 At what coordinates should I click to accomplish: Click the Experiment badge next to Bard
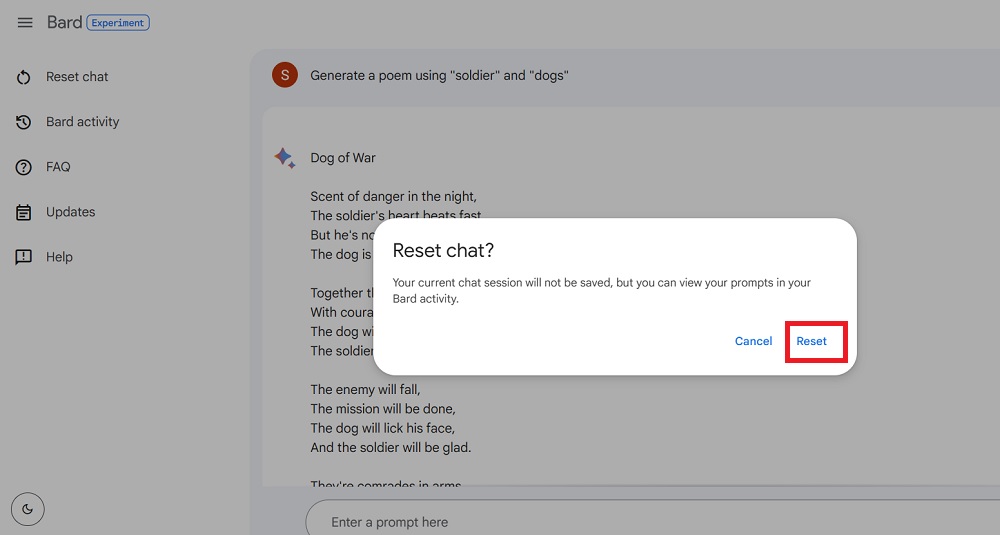[x=118, y=23]
